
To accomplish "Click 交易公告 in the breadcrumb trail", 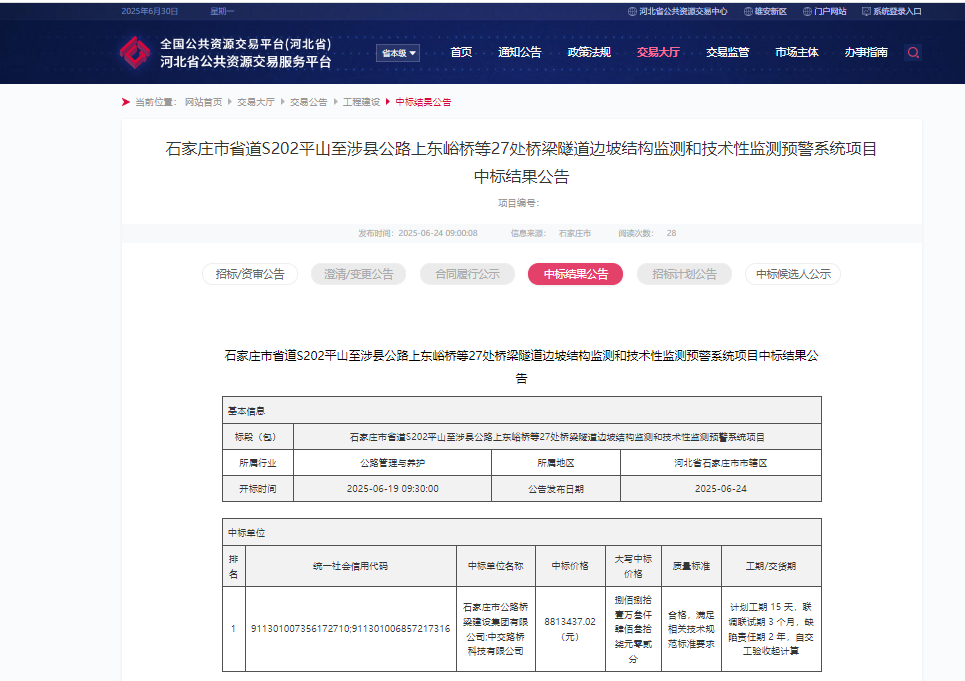I will (308, 102).
